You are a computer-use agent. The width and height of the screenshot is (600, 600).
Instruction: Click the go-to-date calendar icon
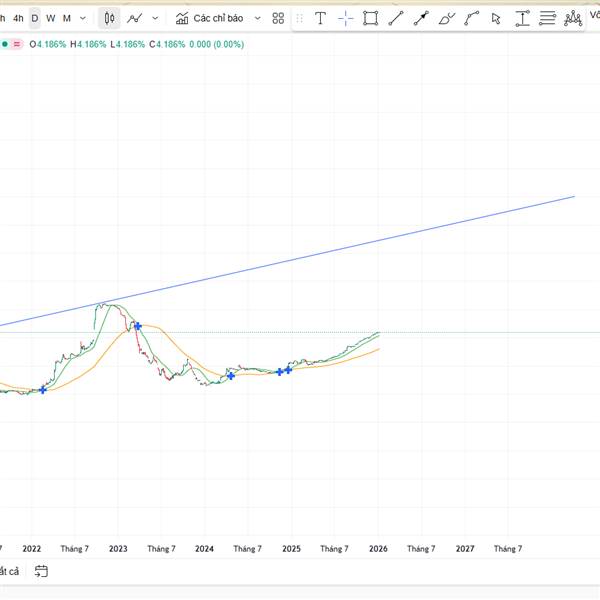[41, 571]
